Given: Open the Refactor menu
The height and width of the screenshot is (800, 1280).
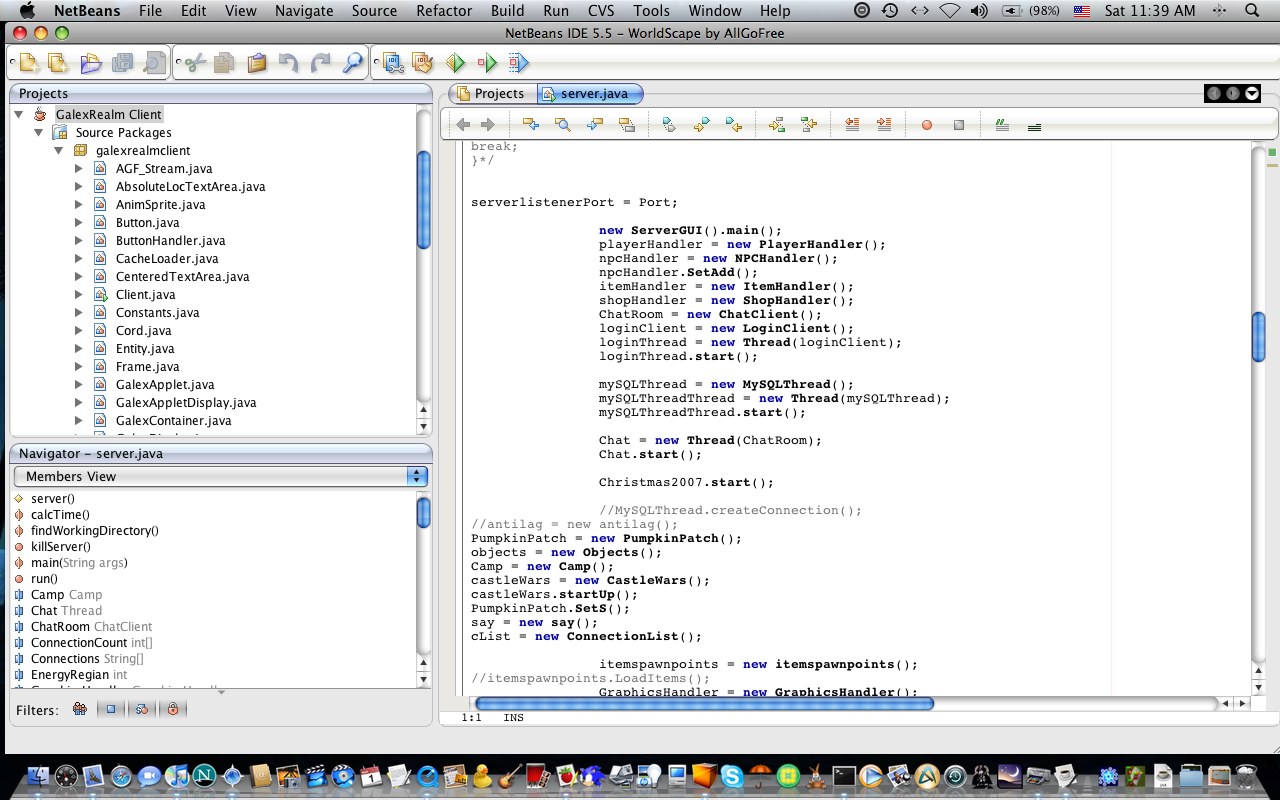Looking at the screenshot, I should 444,11.
